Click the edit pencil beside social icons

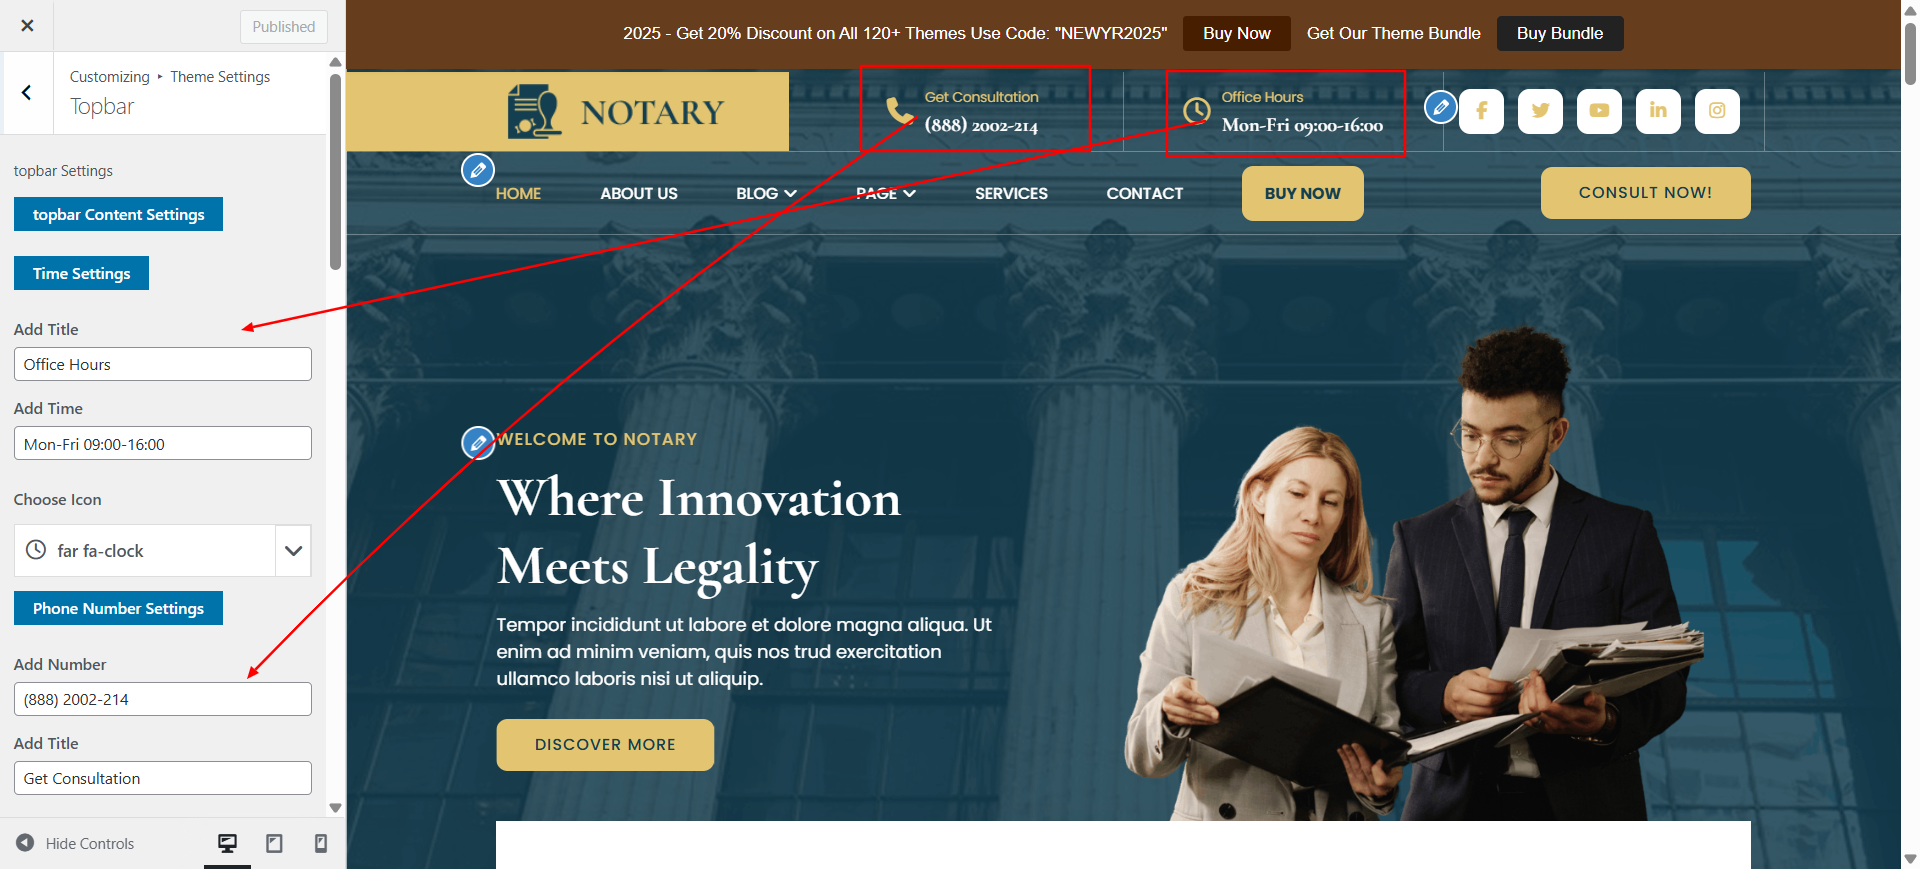(x=1441, y=106)
